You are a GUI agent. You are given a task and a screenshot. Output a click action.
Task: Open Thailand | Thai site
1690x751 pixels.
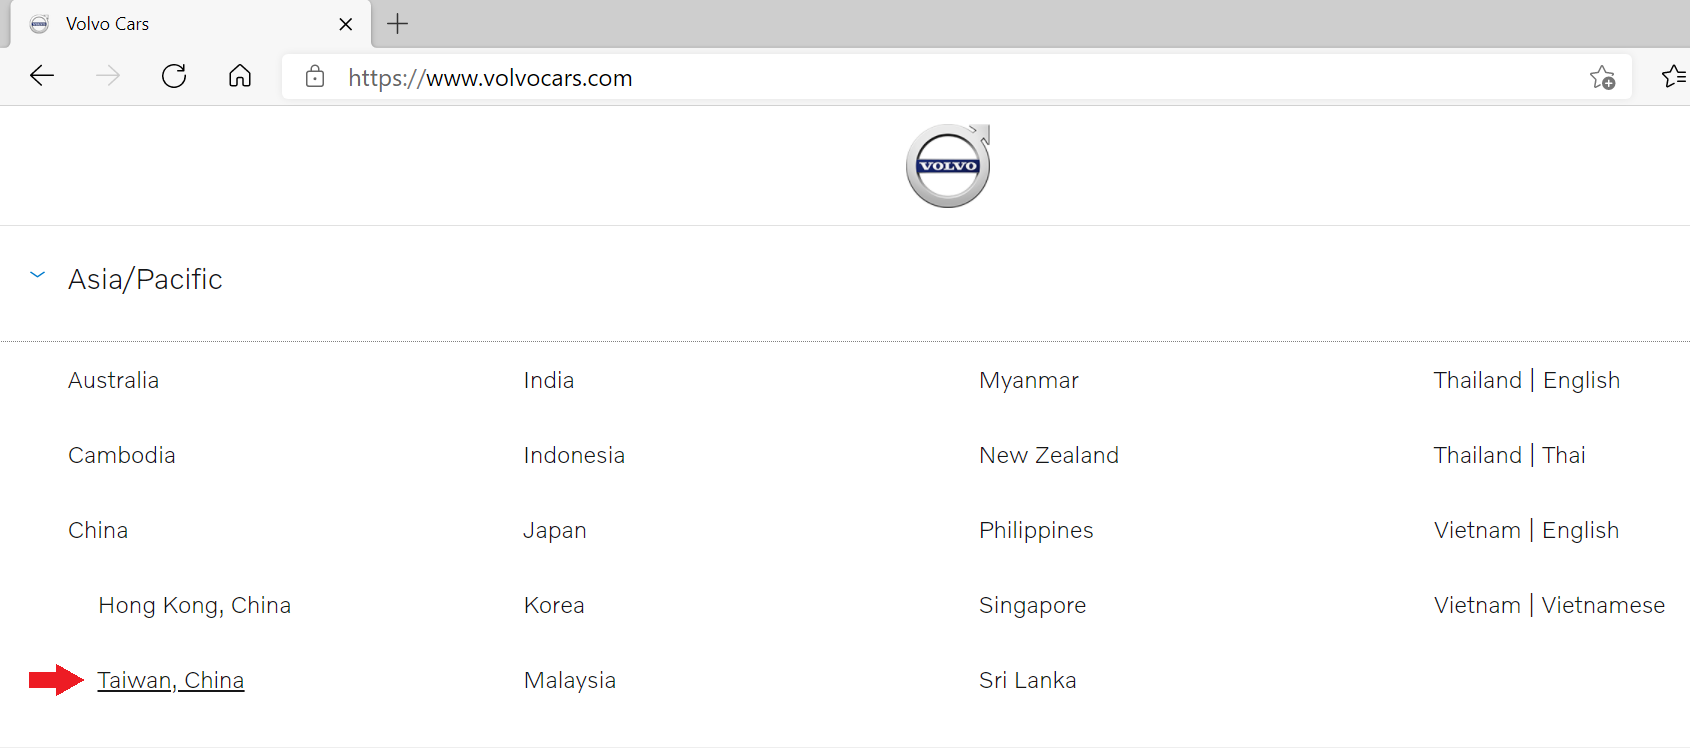[1509, 455]
